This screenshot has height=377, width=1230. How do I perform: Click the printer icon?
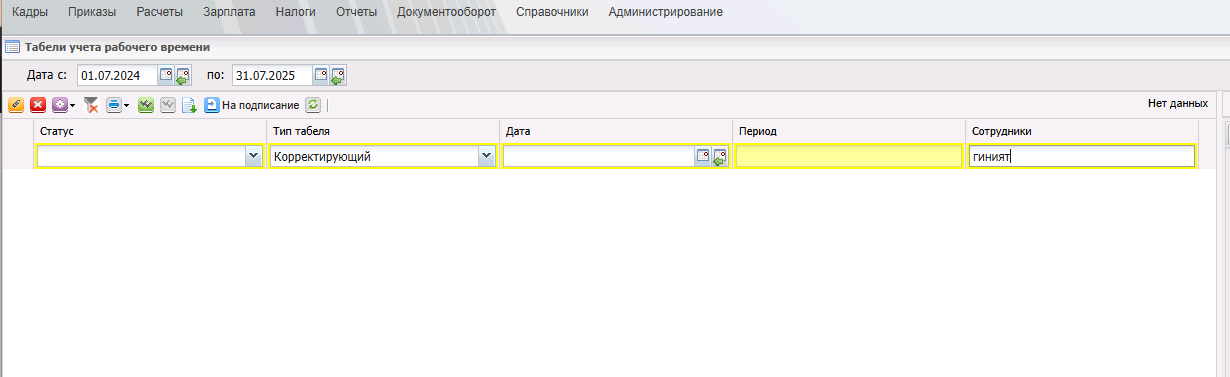pos(113,104)
